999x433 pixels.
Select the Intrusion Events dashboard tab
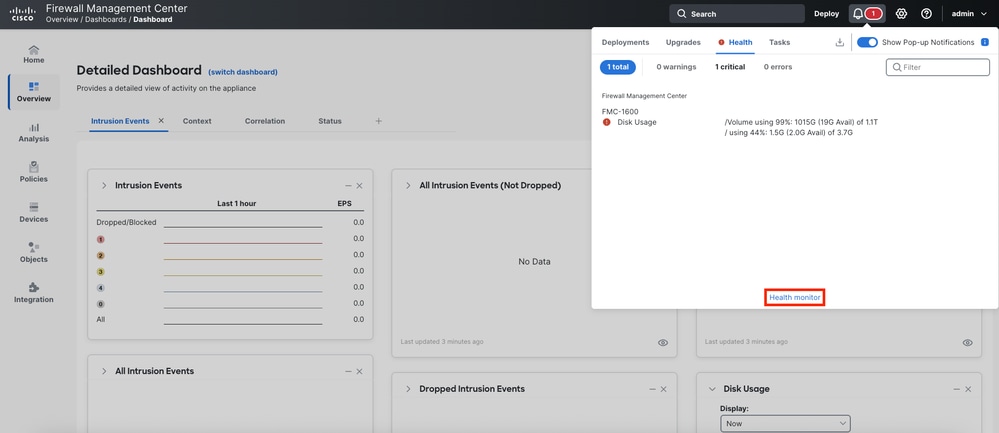pos(120,121)
